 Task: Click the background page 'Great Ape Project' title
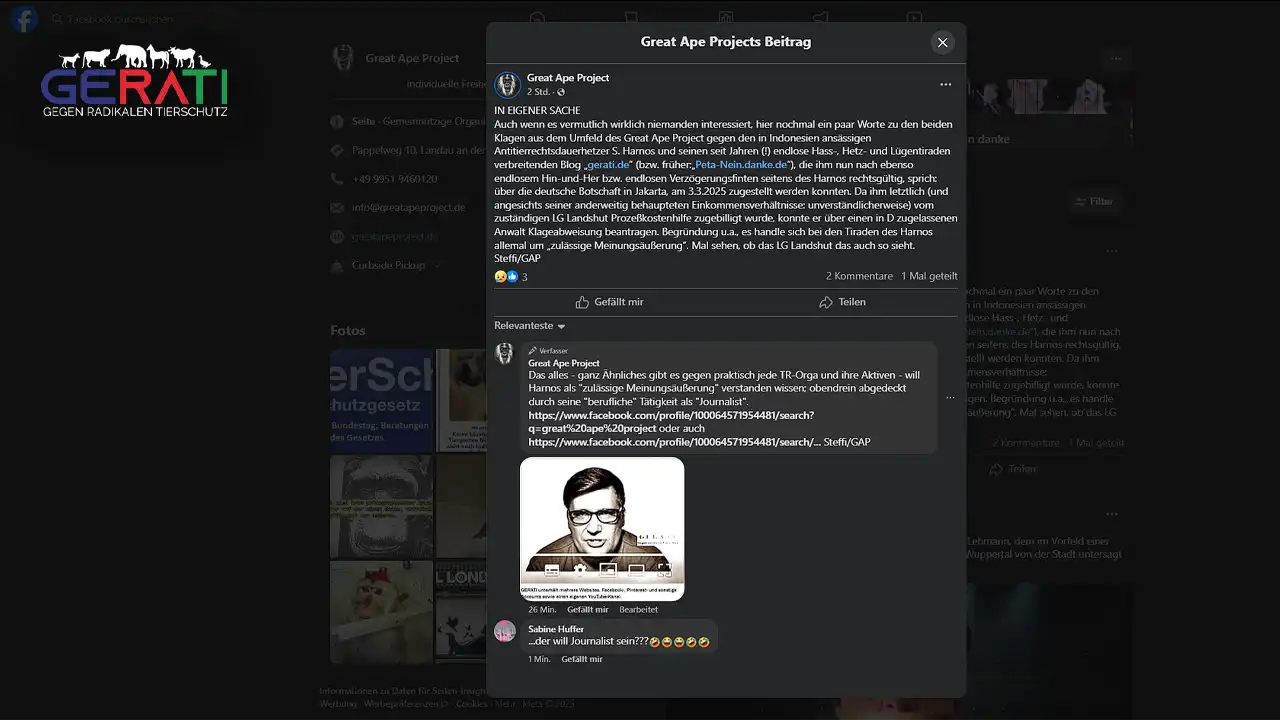[412, 58]
